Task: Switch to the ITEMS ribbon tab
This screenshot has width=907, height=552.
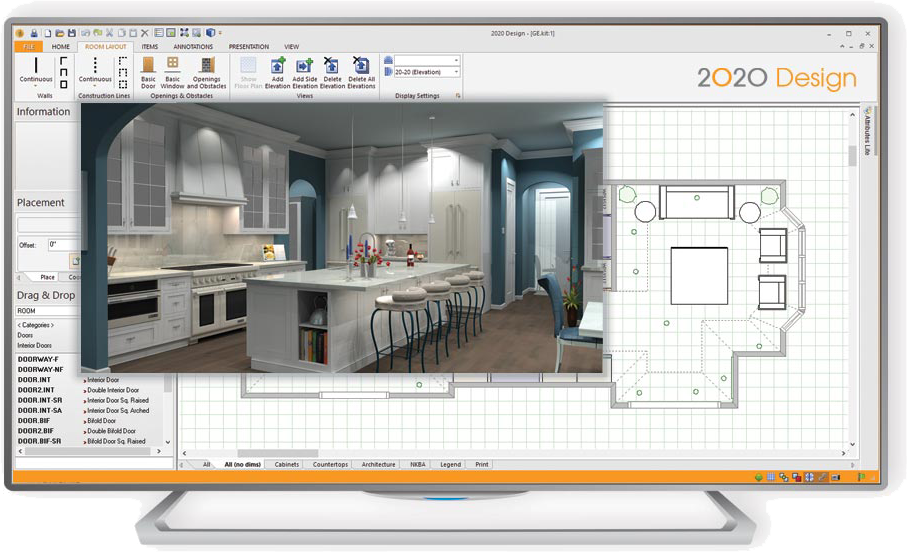Action: point(150,47)
